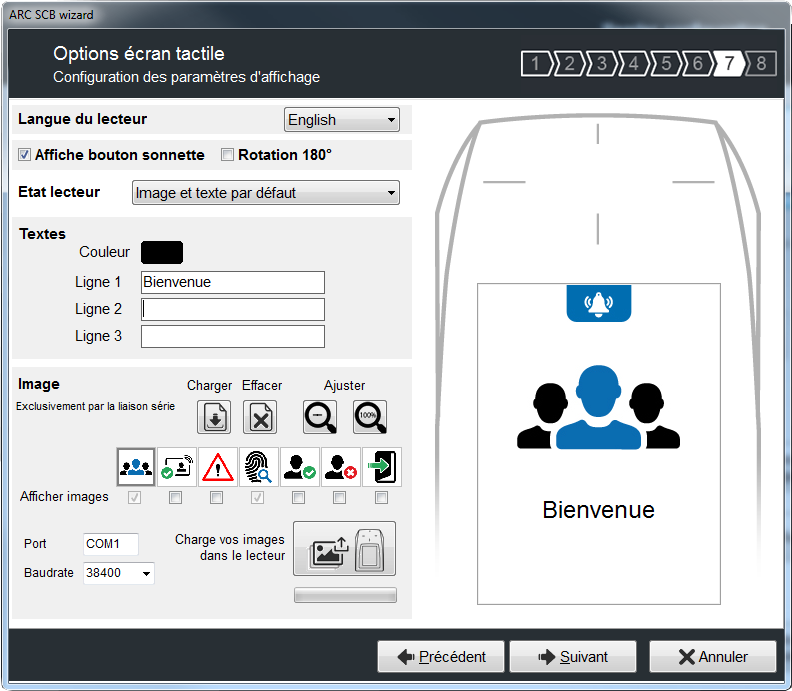The height and width of the screenshot is (691, 792).
Task: Disable the Affiche bouton sonnette checkbox
Action: click(x=25, y=155)
